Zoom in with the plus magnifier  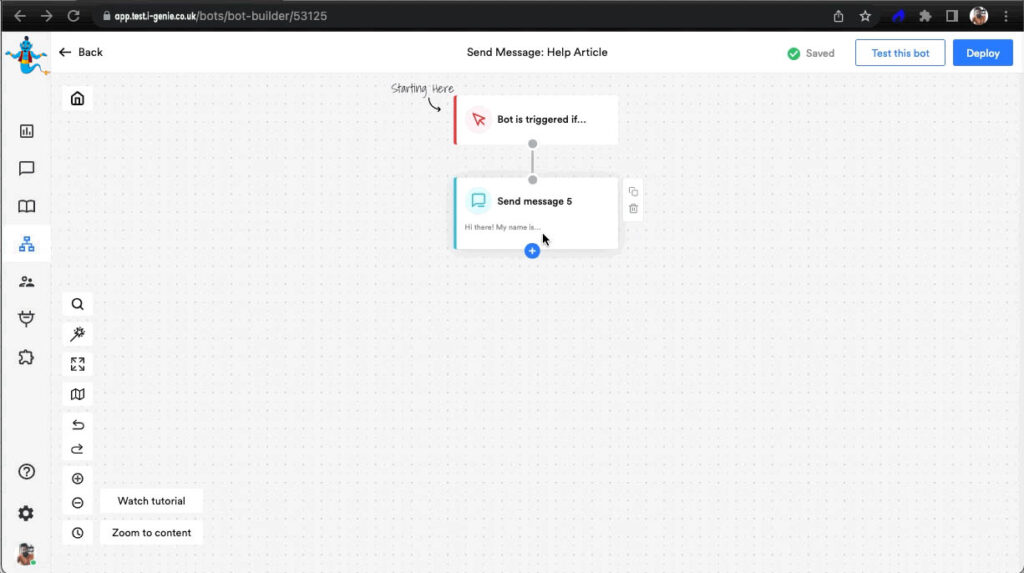pos(77,479)
